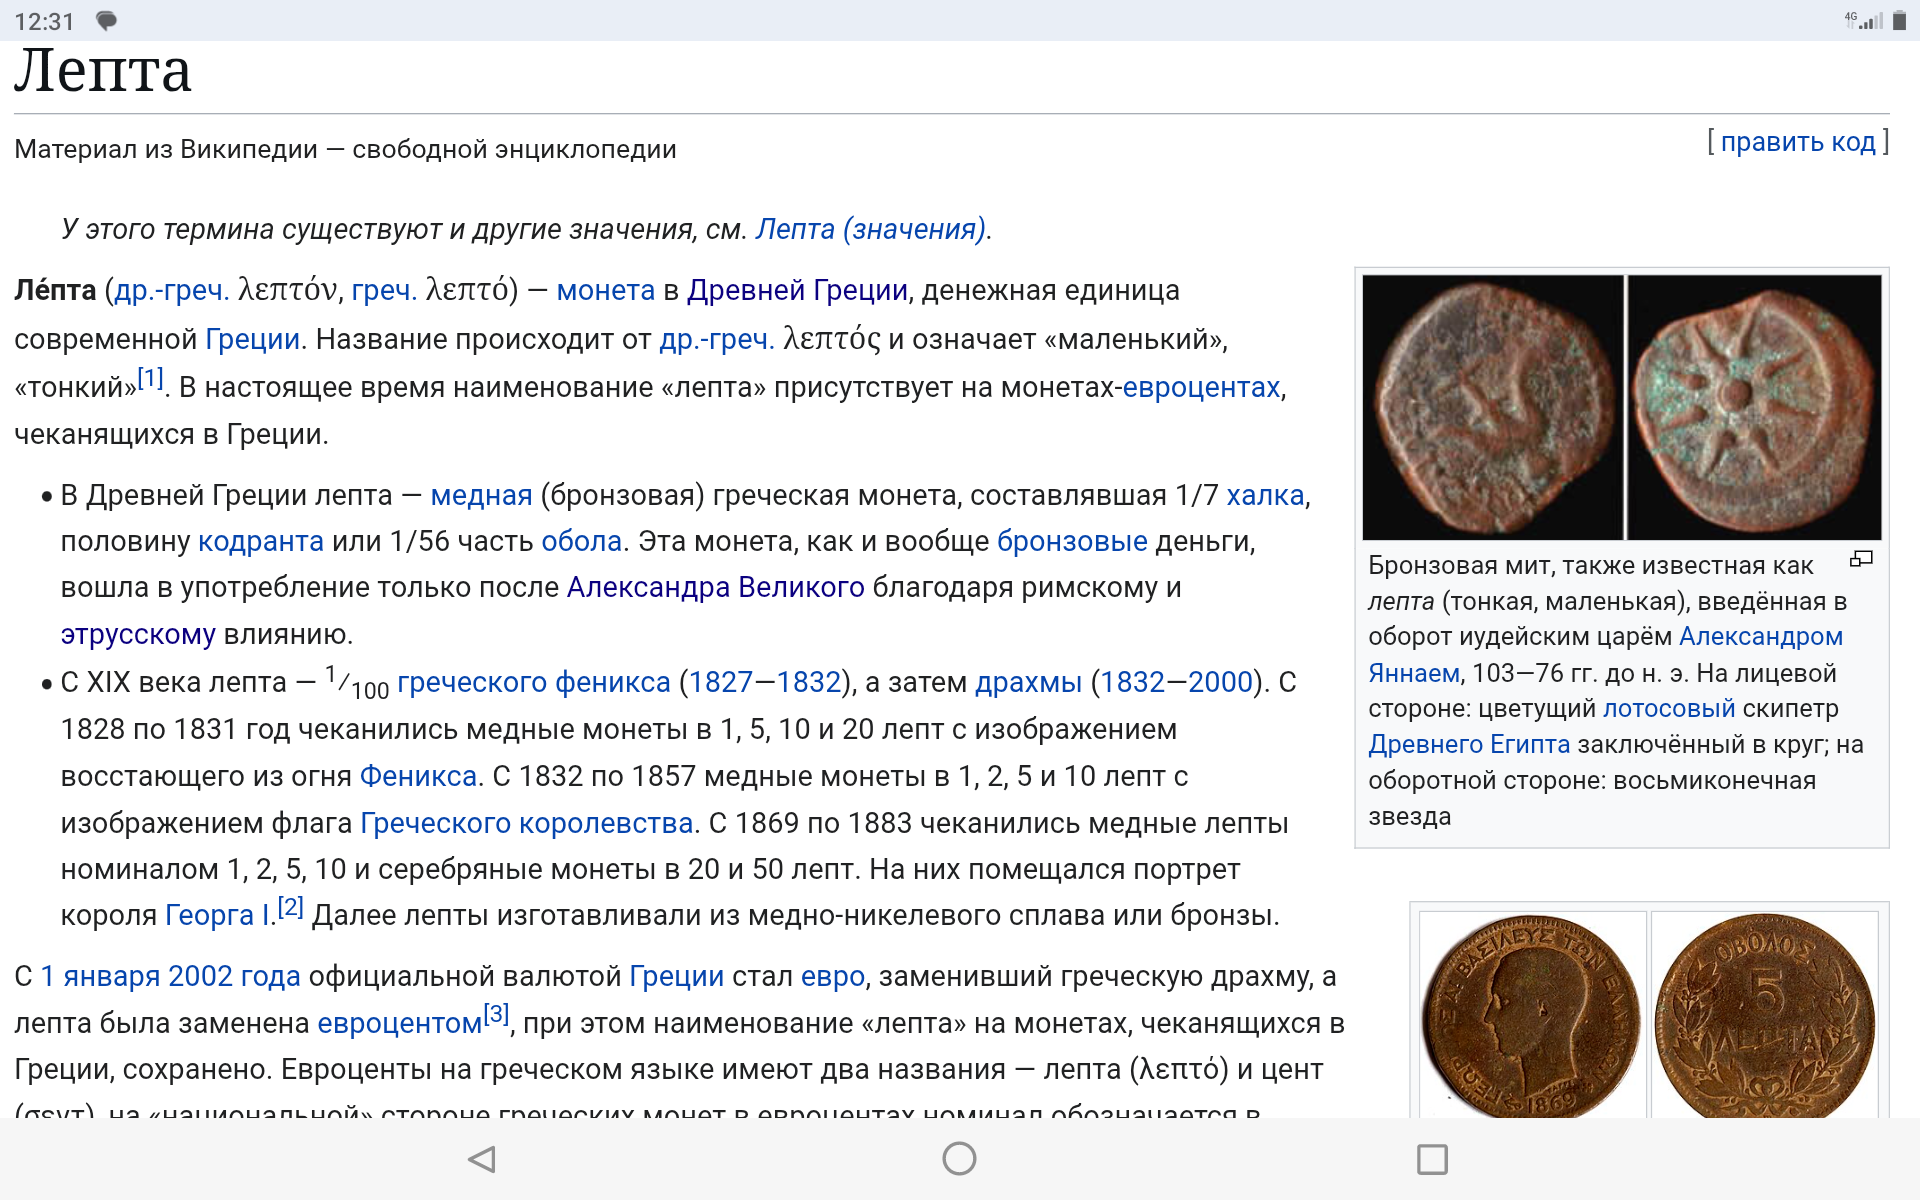Screen dimensions: 1920x1200
Task: Tap the chat notification icon in status bar
Action: (x=106, y=21)
